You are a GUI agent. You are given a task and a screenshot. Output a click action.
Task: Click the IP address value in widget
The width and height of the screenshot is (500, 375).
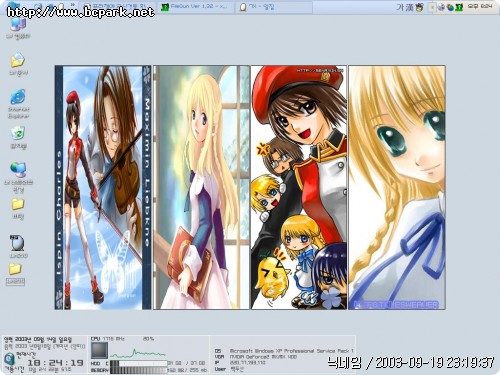pyautogui.click(x=247, y=362)
